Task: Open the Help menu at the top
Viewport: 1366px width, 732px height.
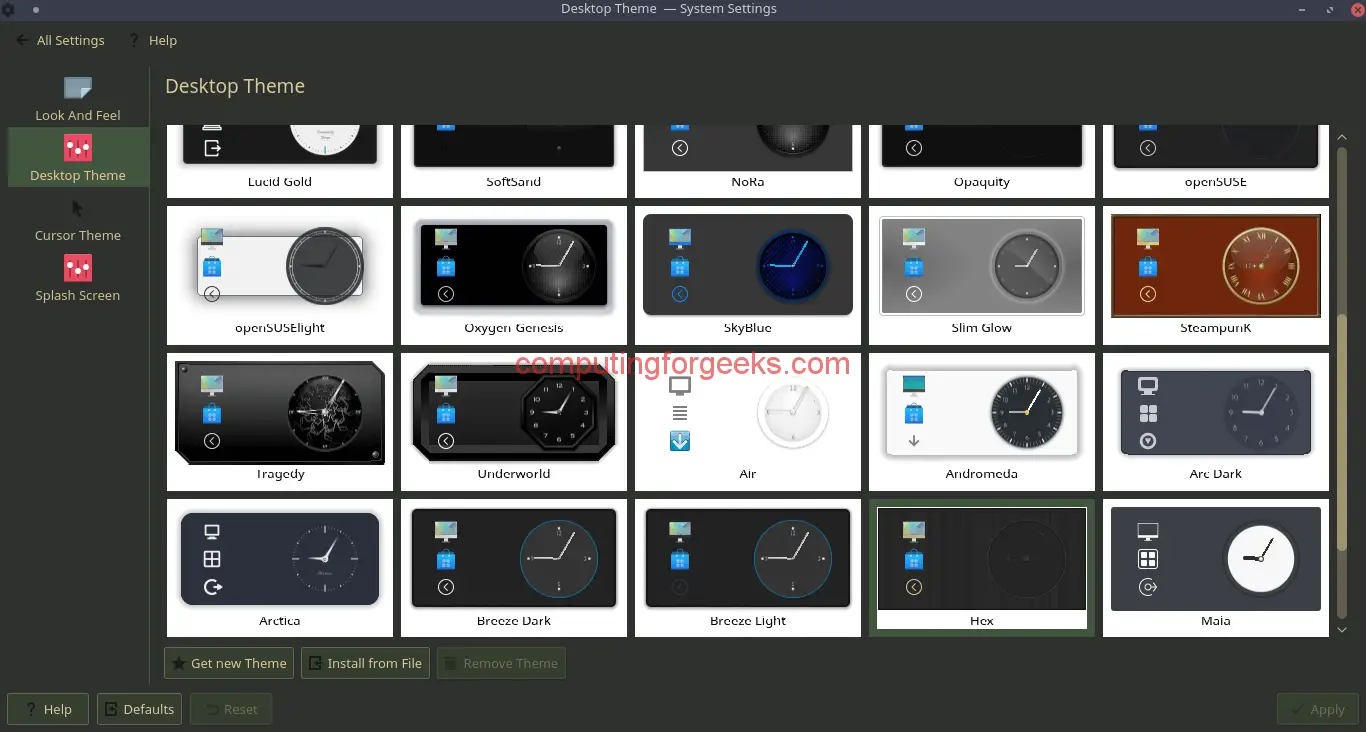Action: coord(163,40)
